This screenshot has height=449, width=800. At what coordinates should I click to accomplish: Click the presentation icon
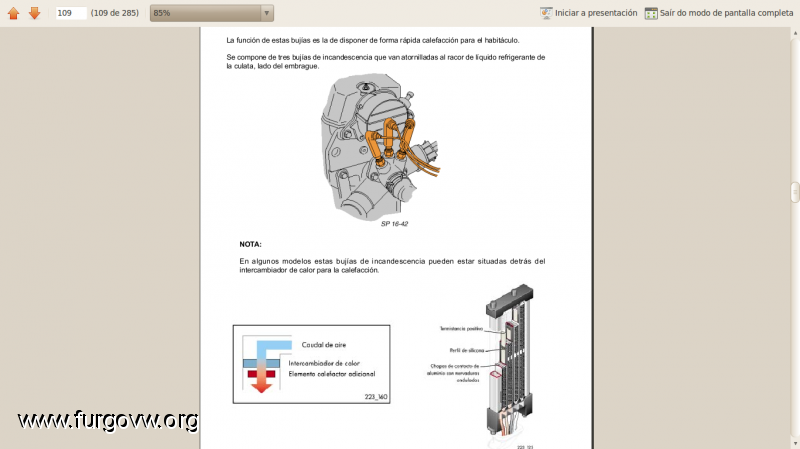(x=546, y=13)
